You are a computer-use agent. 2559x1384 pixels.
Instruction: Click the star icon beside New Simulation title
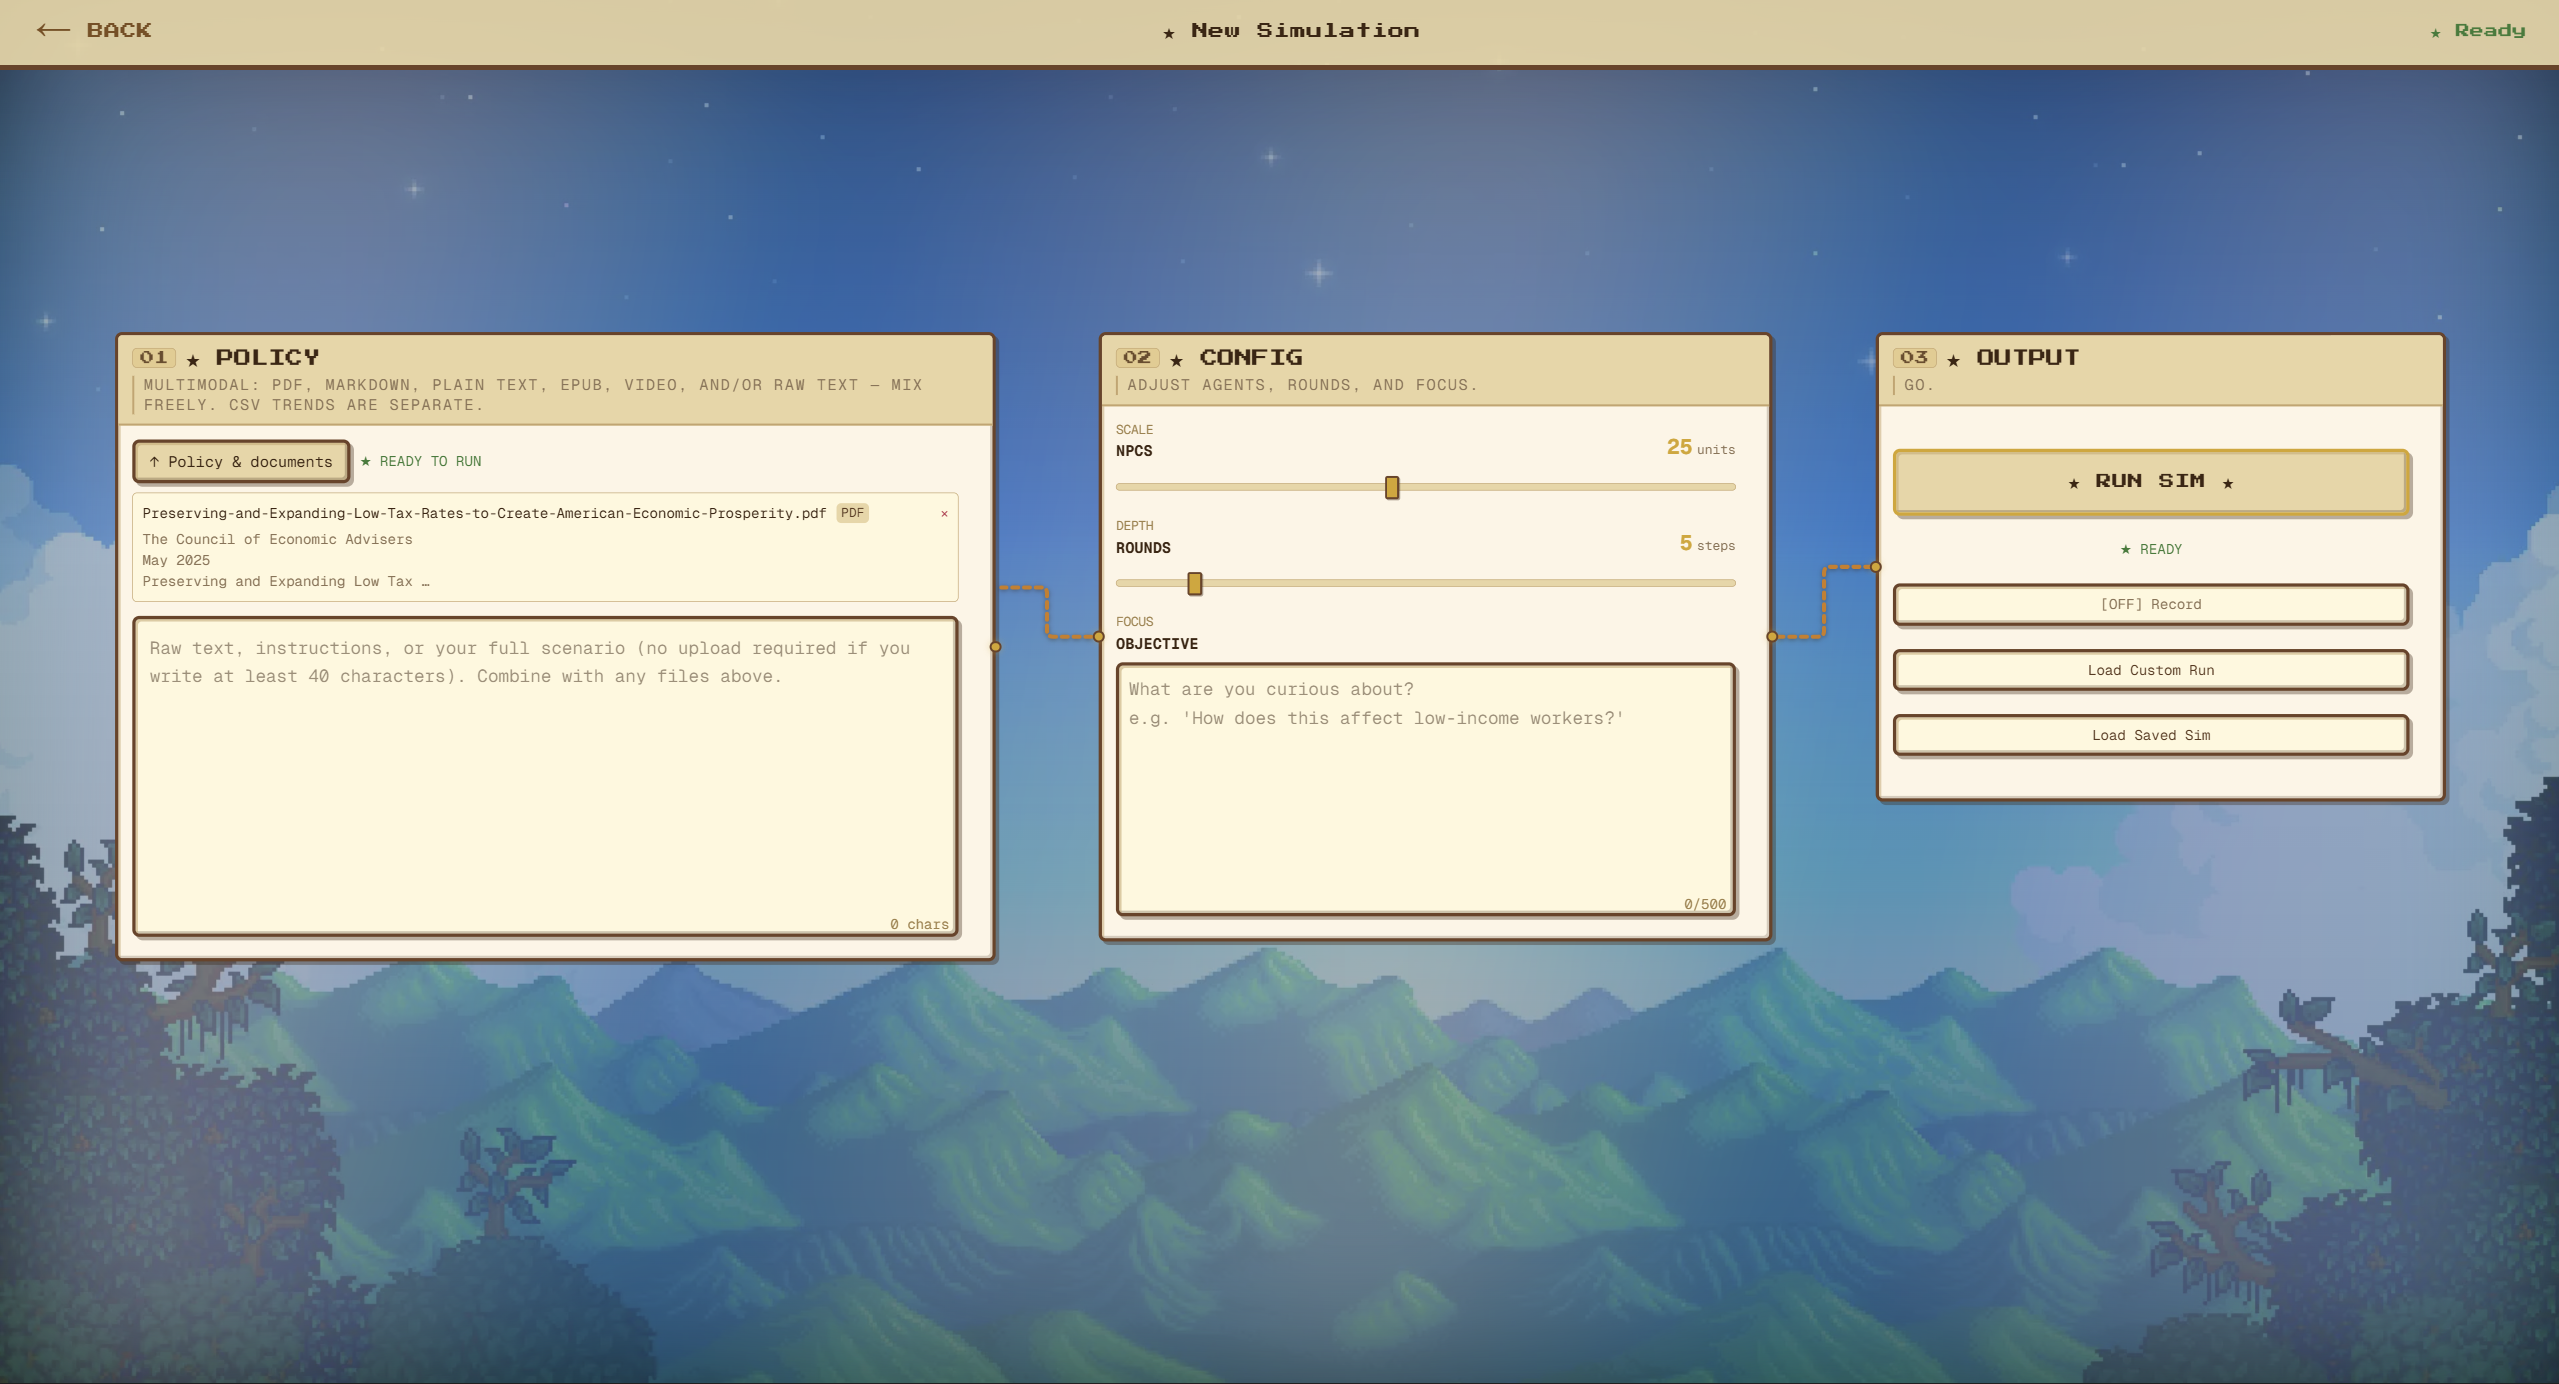pyautogui.click(x=1168, y=33)
